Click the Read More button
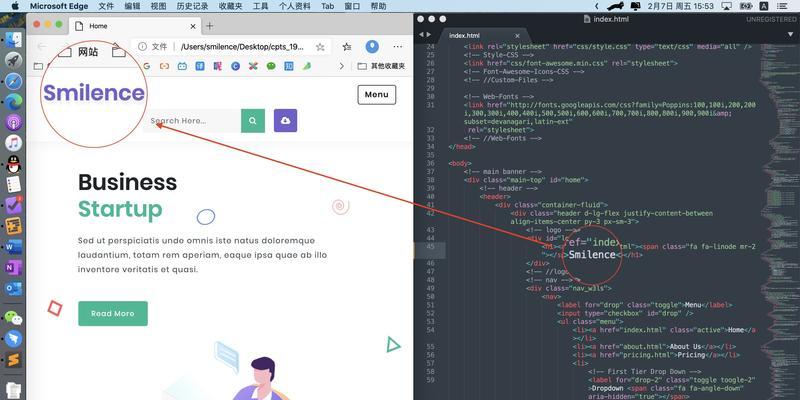The image size is (800, 400). [113, 314]
